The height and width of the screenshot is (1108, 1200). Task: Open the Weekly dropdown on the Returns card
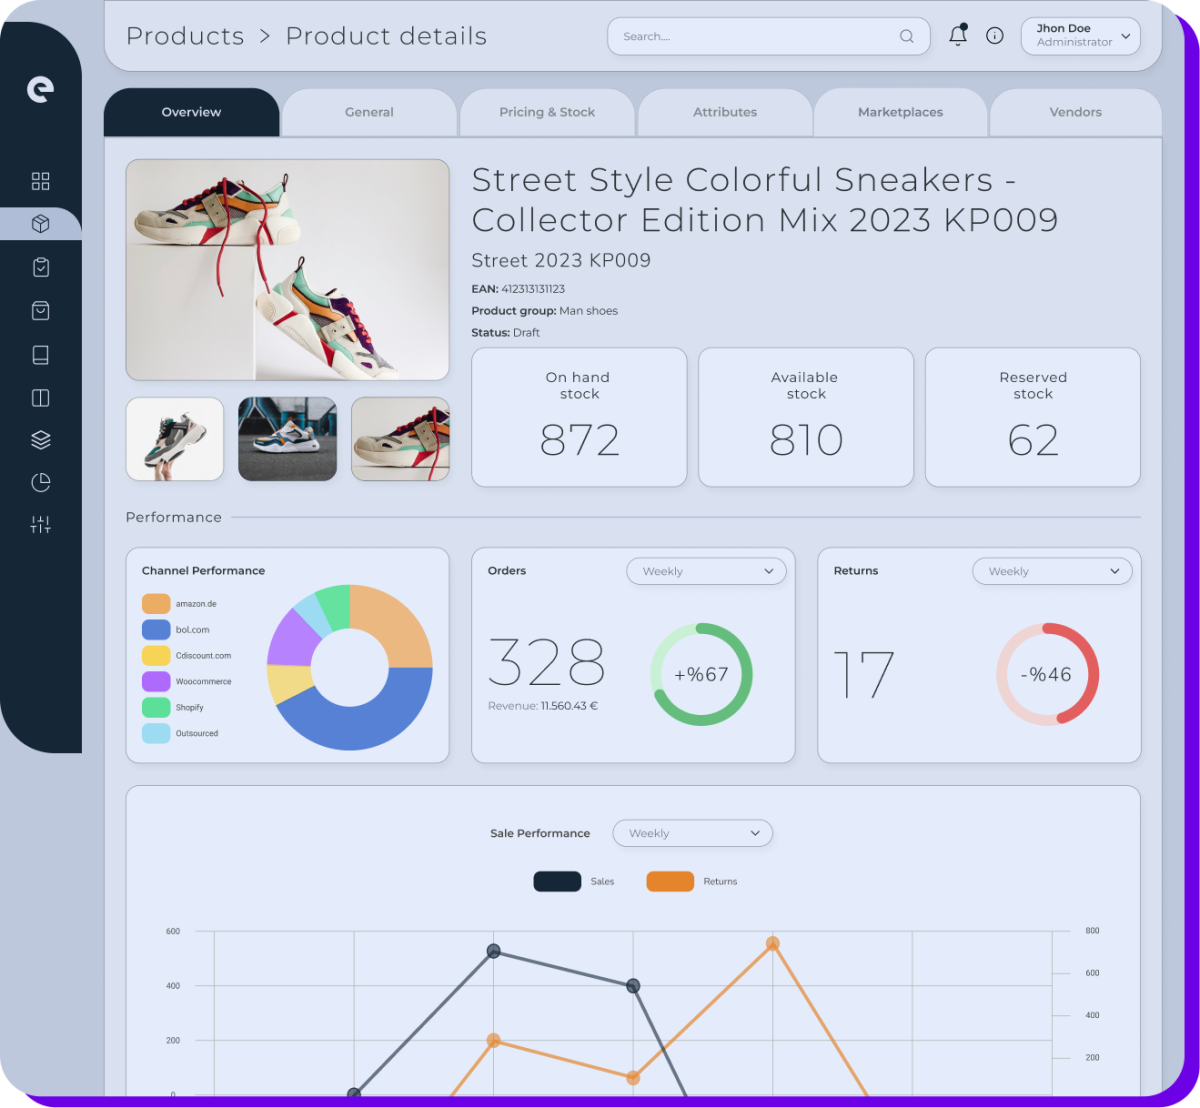pos(1052,571)
